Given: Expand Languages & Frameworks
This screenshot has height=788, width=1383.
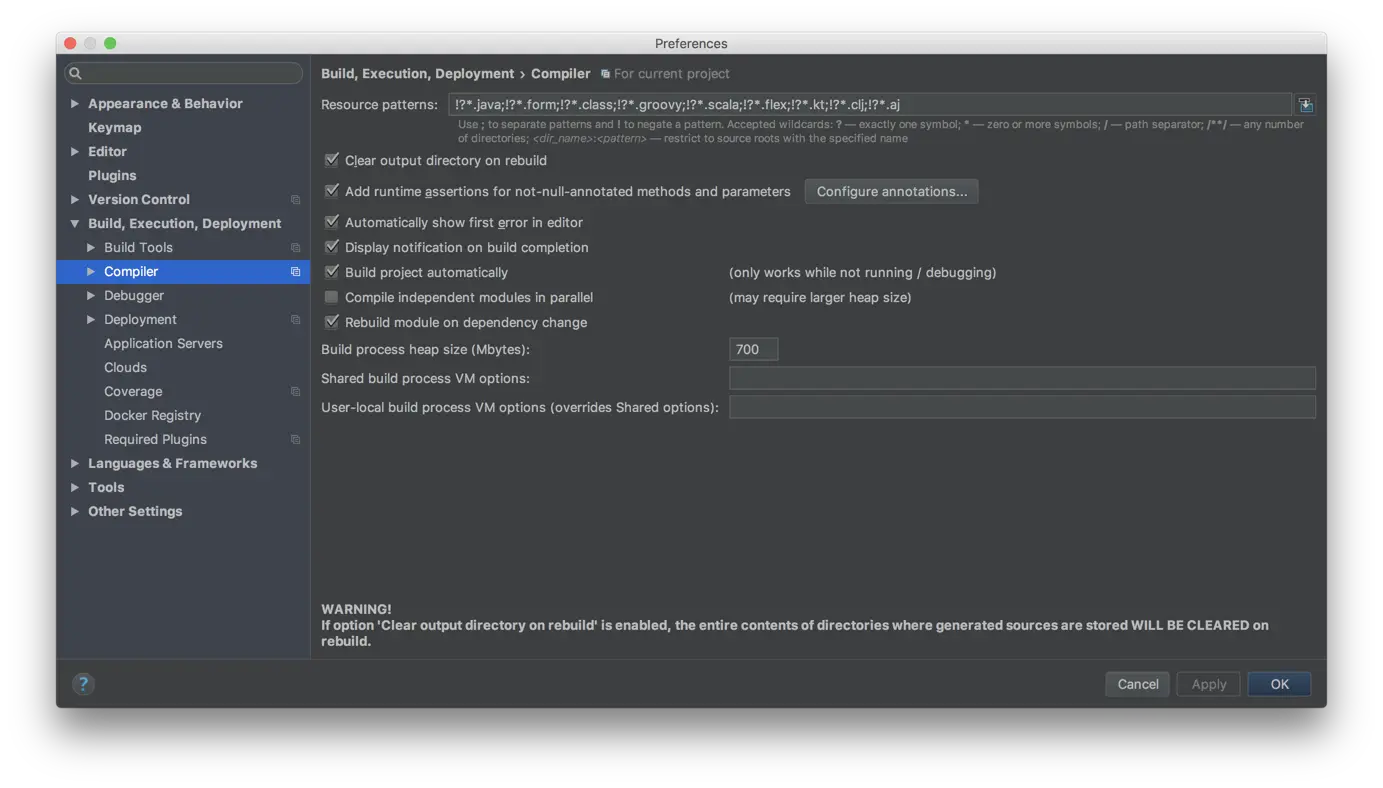Looking at the screenshot, I should tap(74, 463).
